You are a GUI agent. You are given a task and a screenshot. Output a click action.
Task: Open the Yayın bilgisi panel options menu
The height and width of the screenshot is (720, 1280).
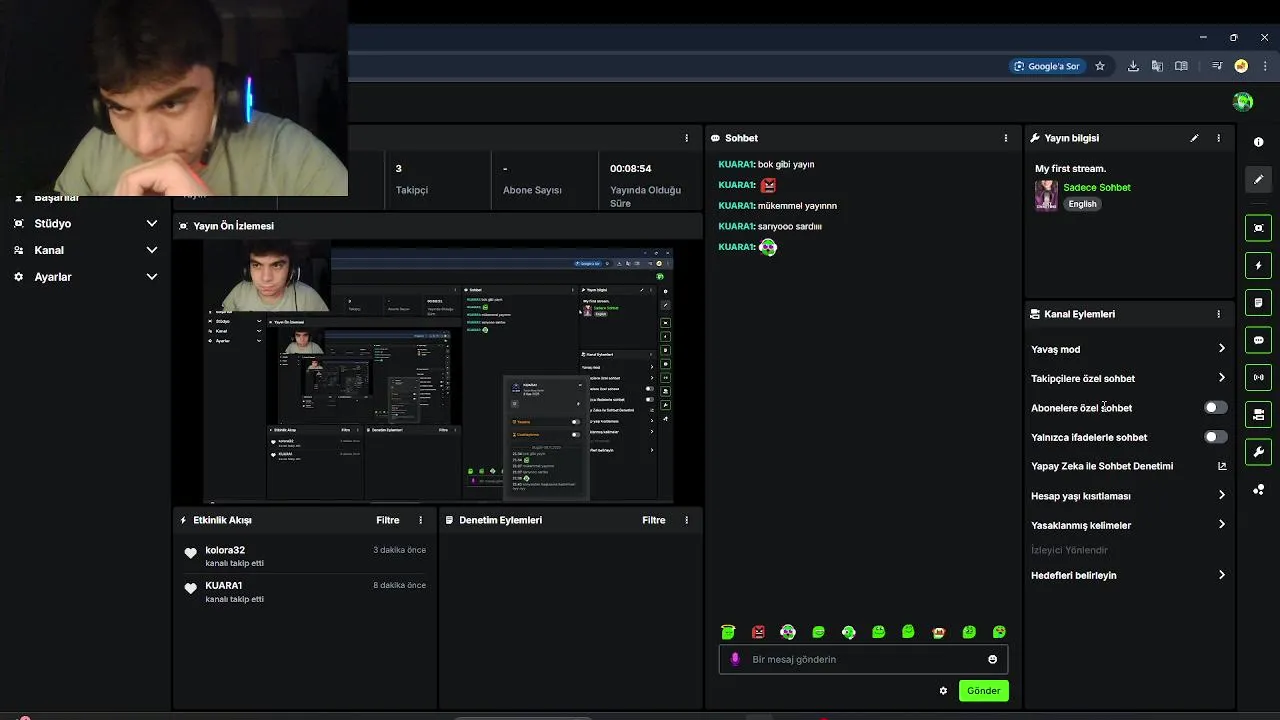click(x=1218, y=138)
